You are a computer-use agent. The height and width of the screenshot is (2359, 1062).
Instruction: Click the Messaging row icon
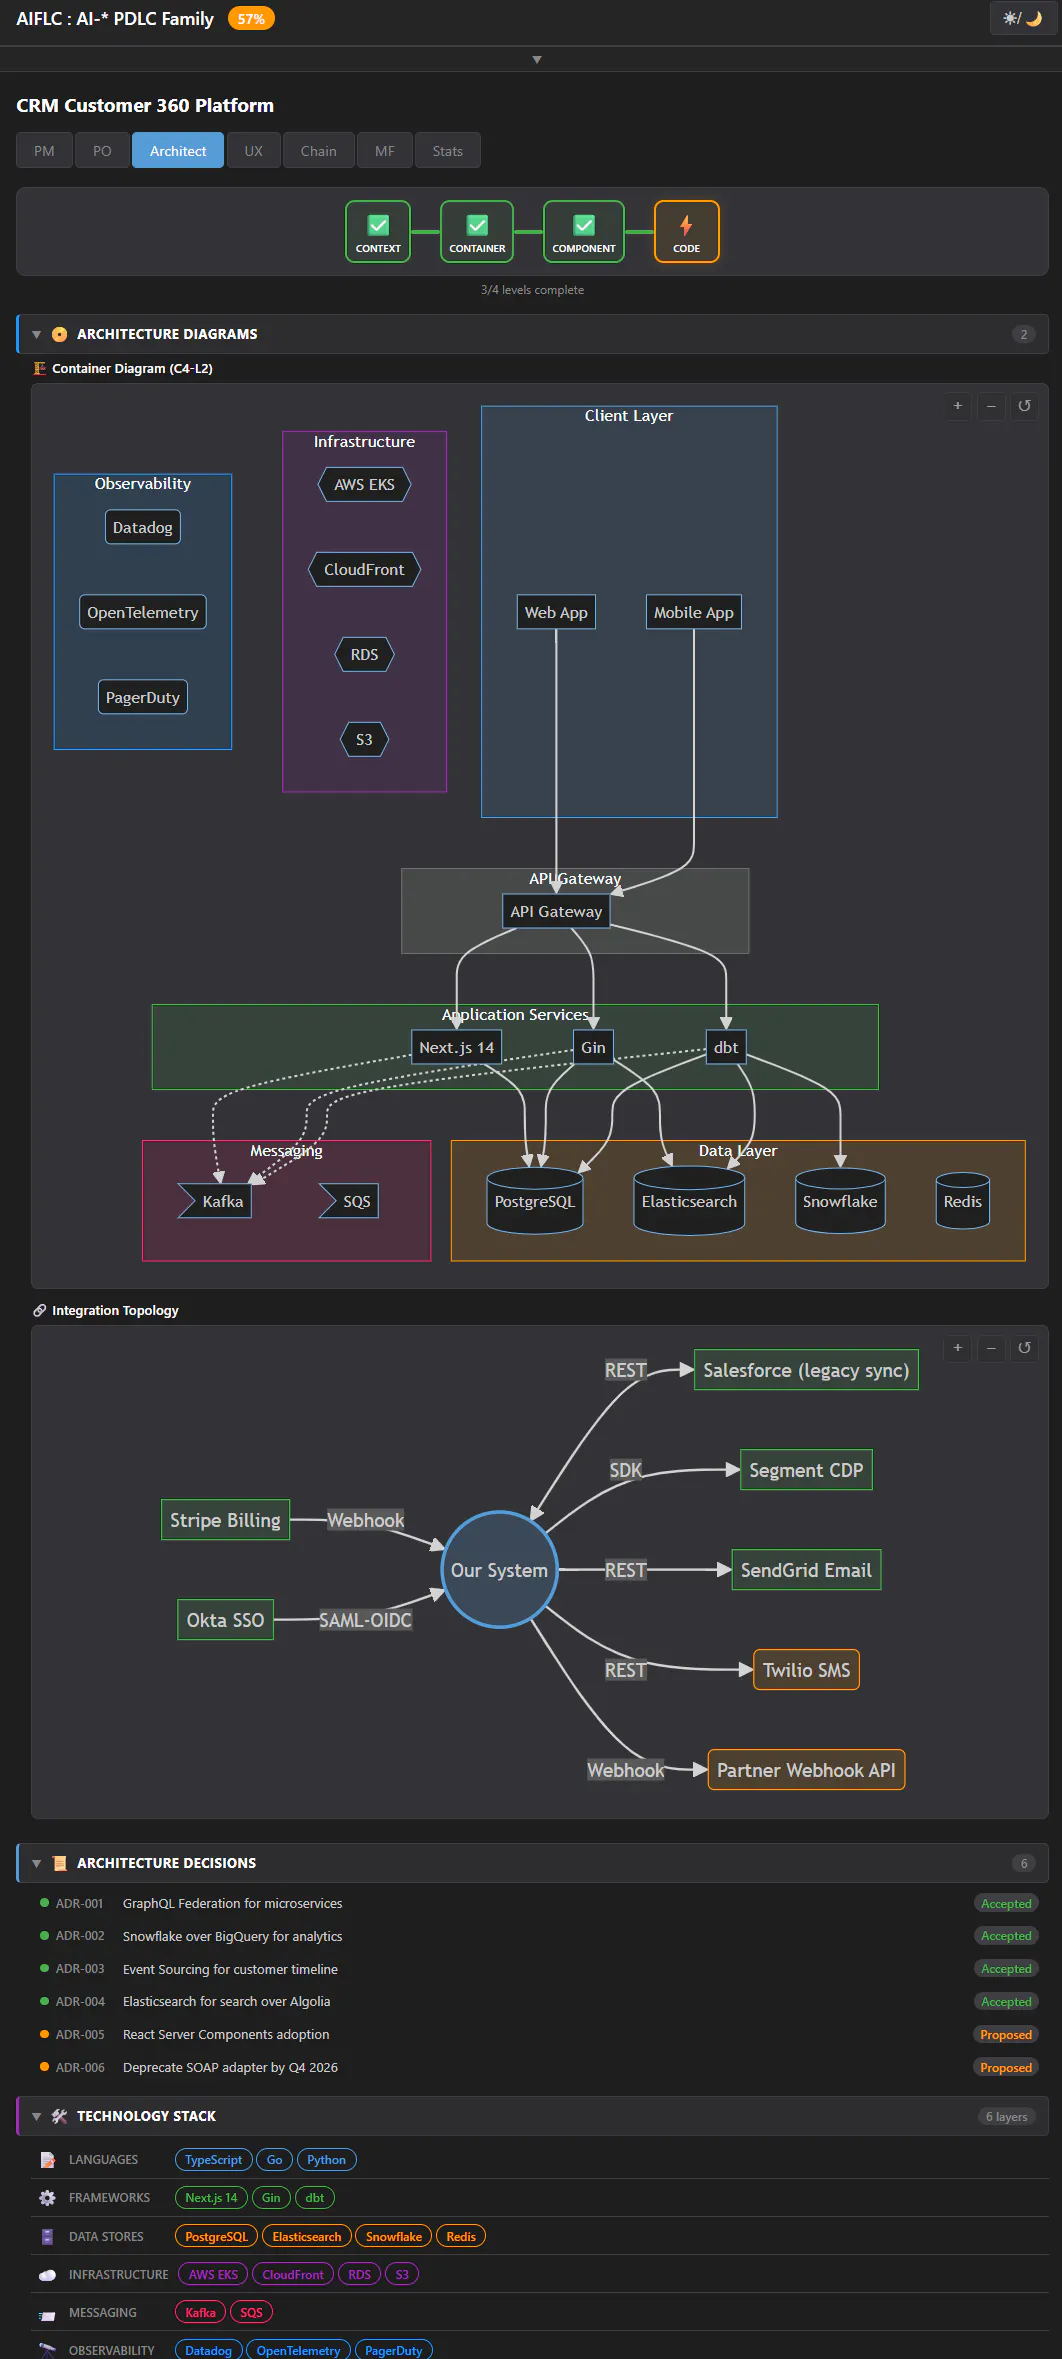(47, 2313)
